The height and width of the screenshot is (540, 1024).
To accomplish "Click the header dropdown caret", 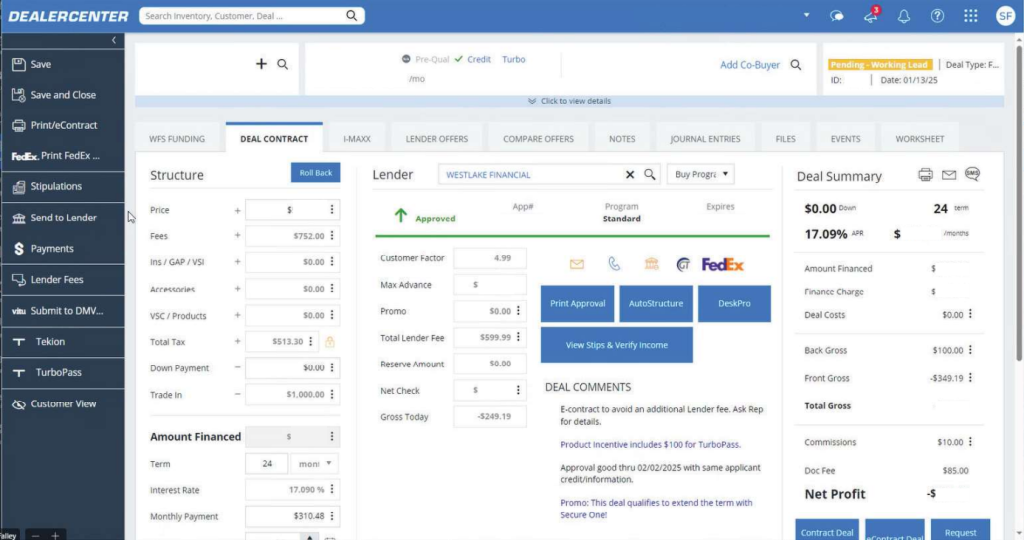I will click(x=807, y=15).
